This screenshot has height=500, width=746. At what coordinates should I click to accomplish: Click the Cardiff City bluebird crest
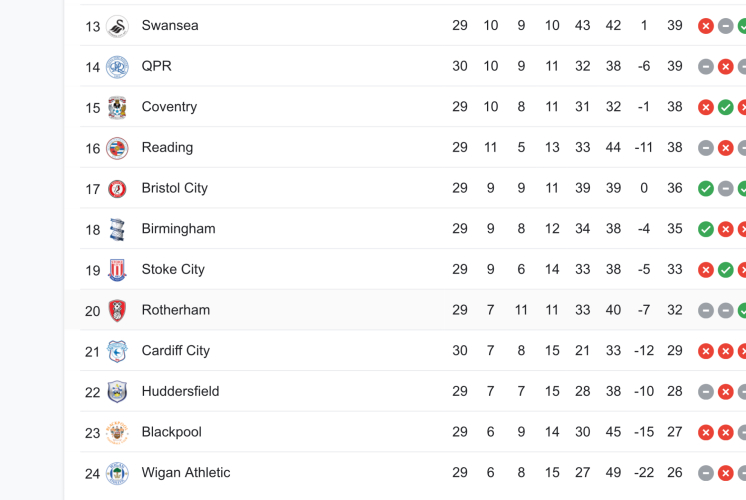[117, 351]
